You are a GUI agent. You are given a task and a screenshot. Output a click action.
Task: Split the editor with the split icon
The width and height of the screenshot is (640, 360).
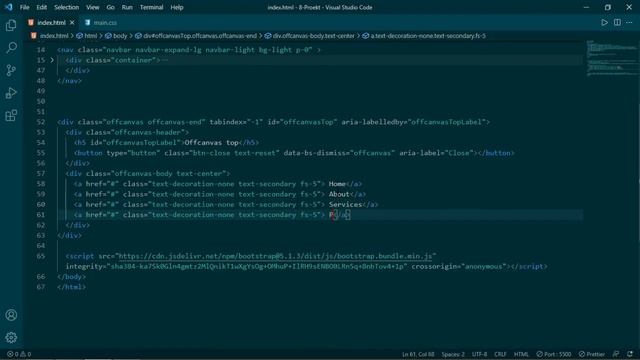click(617, 22)
